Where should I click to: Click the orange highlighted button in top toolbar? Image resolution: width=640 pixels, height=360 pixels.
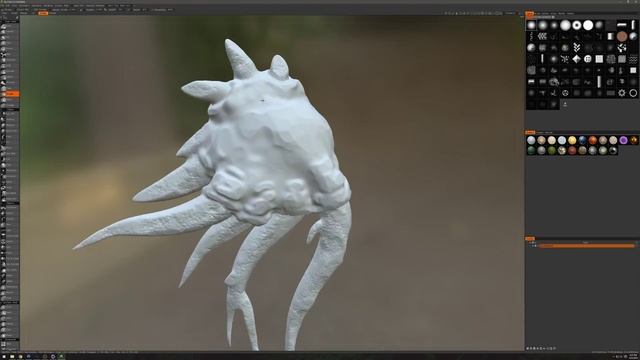[x=43, y=13]
